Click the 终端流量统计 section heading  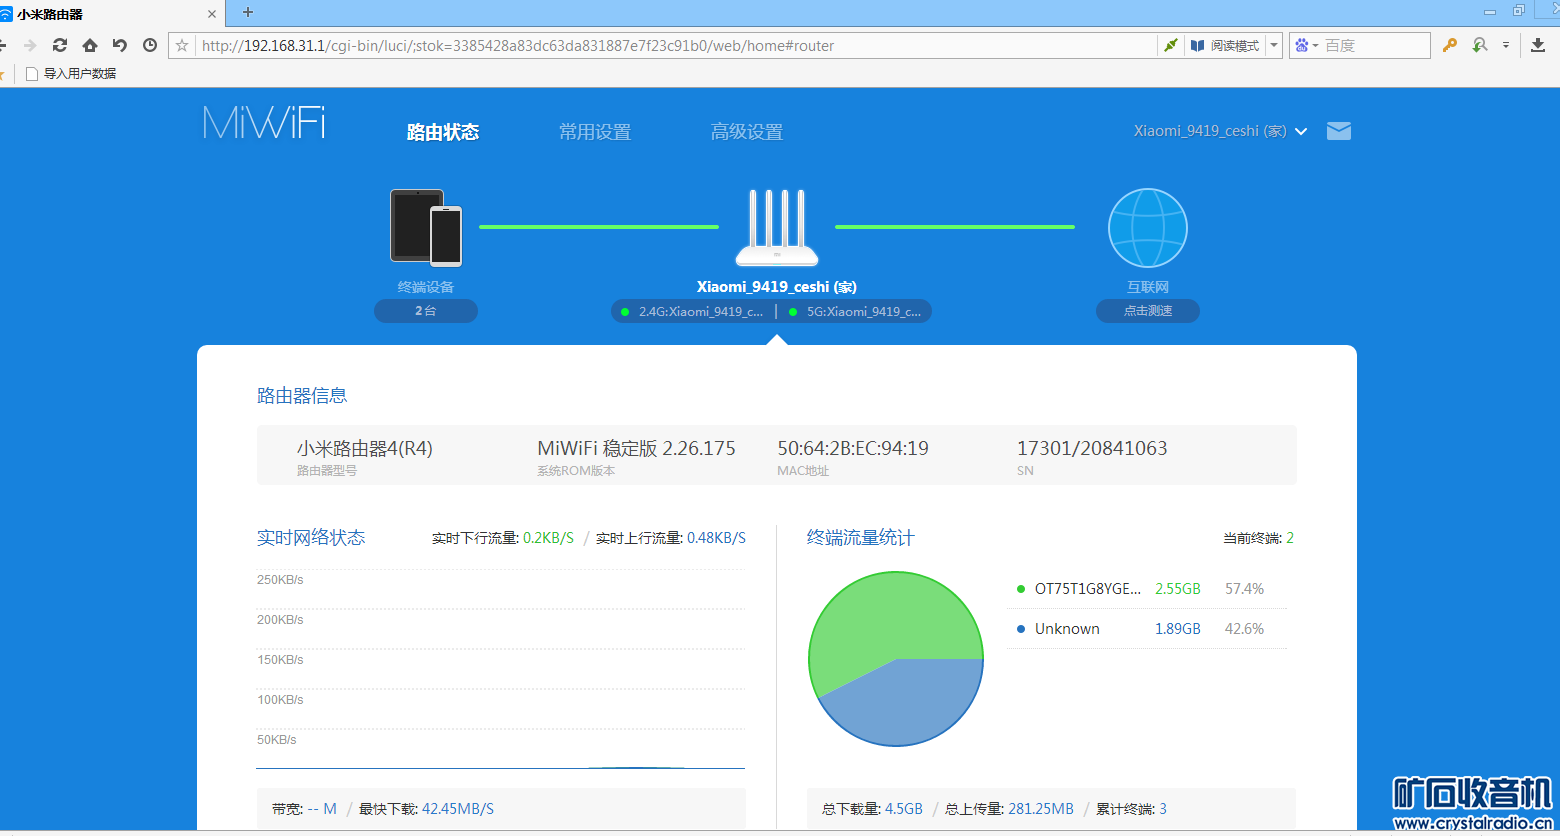[861, 538]
